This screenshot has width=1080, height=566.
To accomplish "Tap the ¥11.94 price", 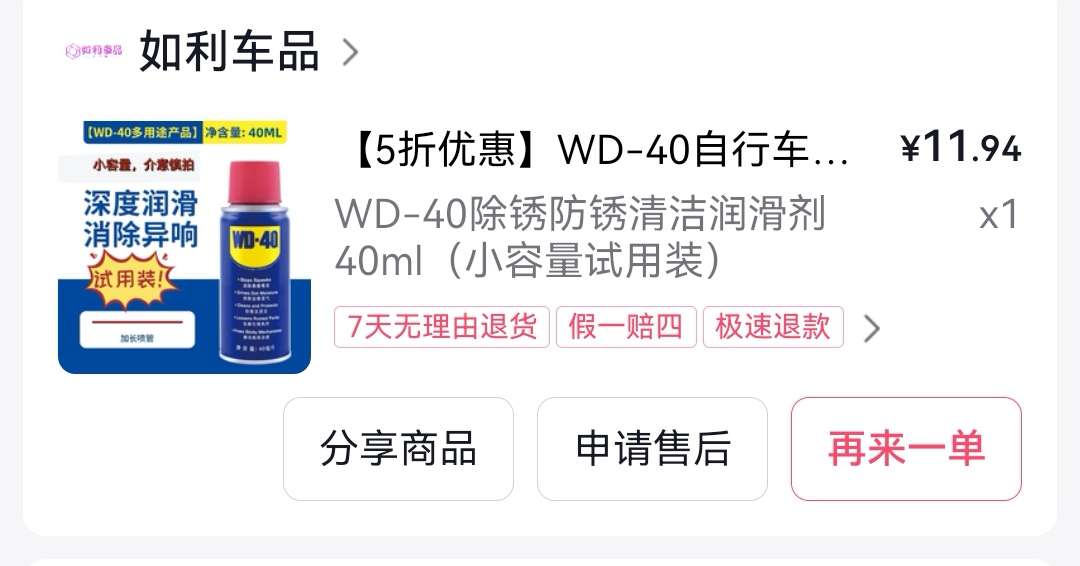I will pos(961,147).
